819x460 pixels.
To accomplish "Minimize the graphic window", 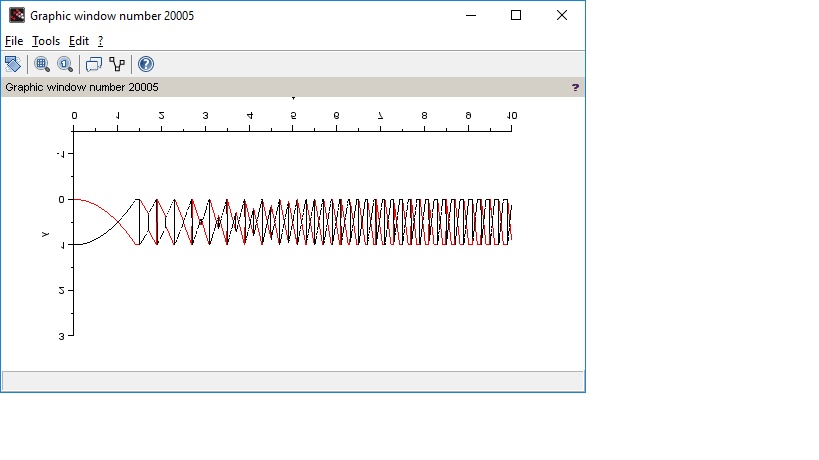I will click(x=470, y=15).
